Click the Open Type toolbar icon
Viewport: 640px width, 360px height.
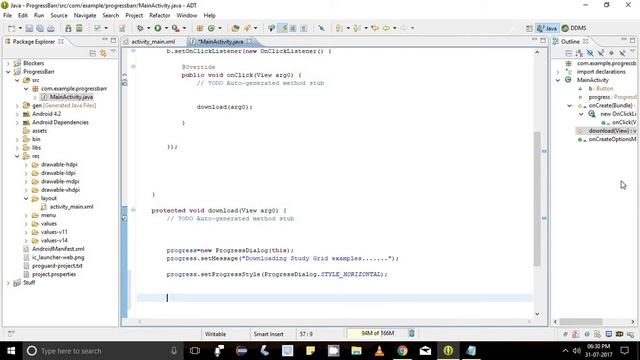(x=235, y=28)
